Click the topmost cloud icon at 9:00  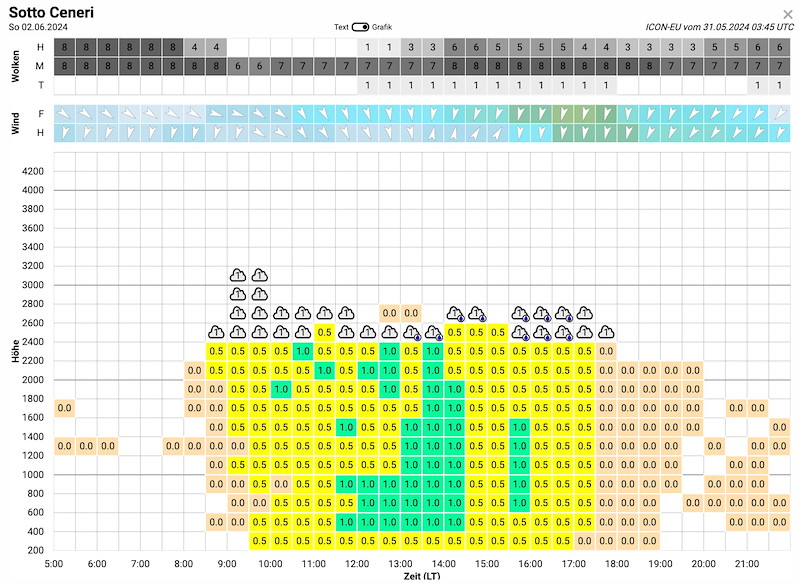point(238,275)
